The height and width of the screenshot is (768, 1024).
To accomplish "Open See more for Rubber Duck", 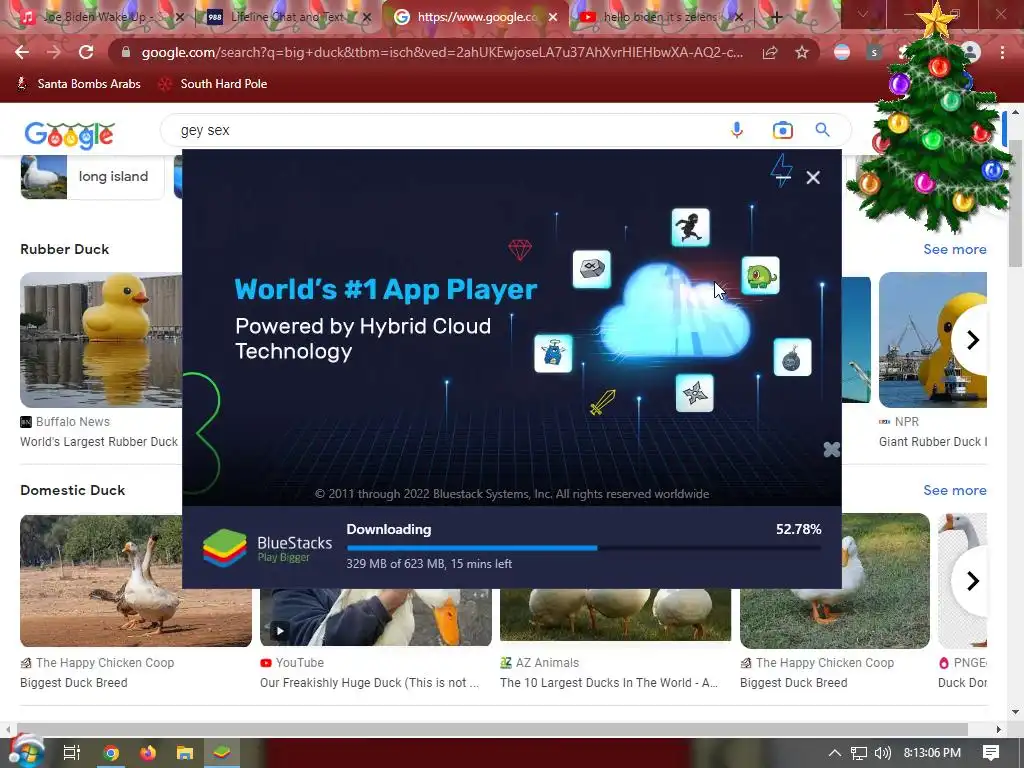I will 954,249.
